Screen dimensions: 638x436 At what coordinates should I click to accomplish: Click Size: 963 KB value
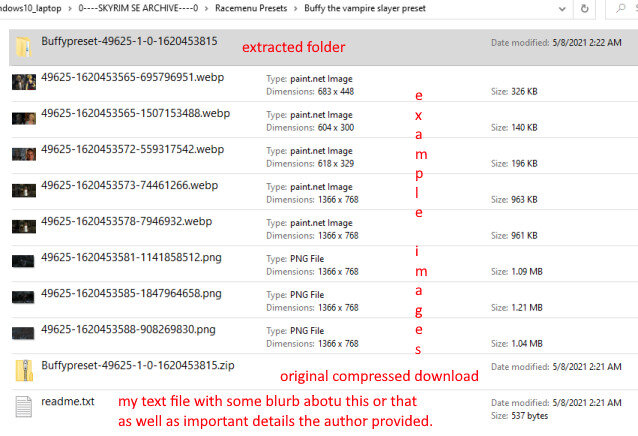point(514,200)
